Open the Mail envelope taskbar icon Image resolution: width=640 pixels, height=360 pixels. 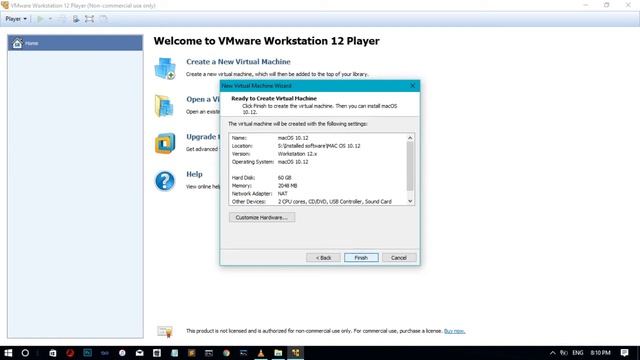coord(140,353)
